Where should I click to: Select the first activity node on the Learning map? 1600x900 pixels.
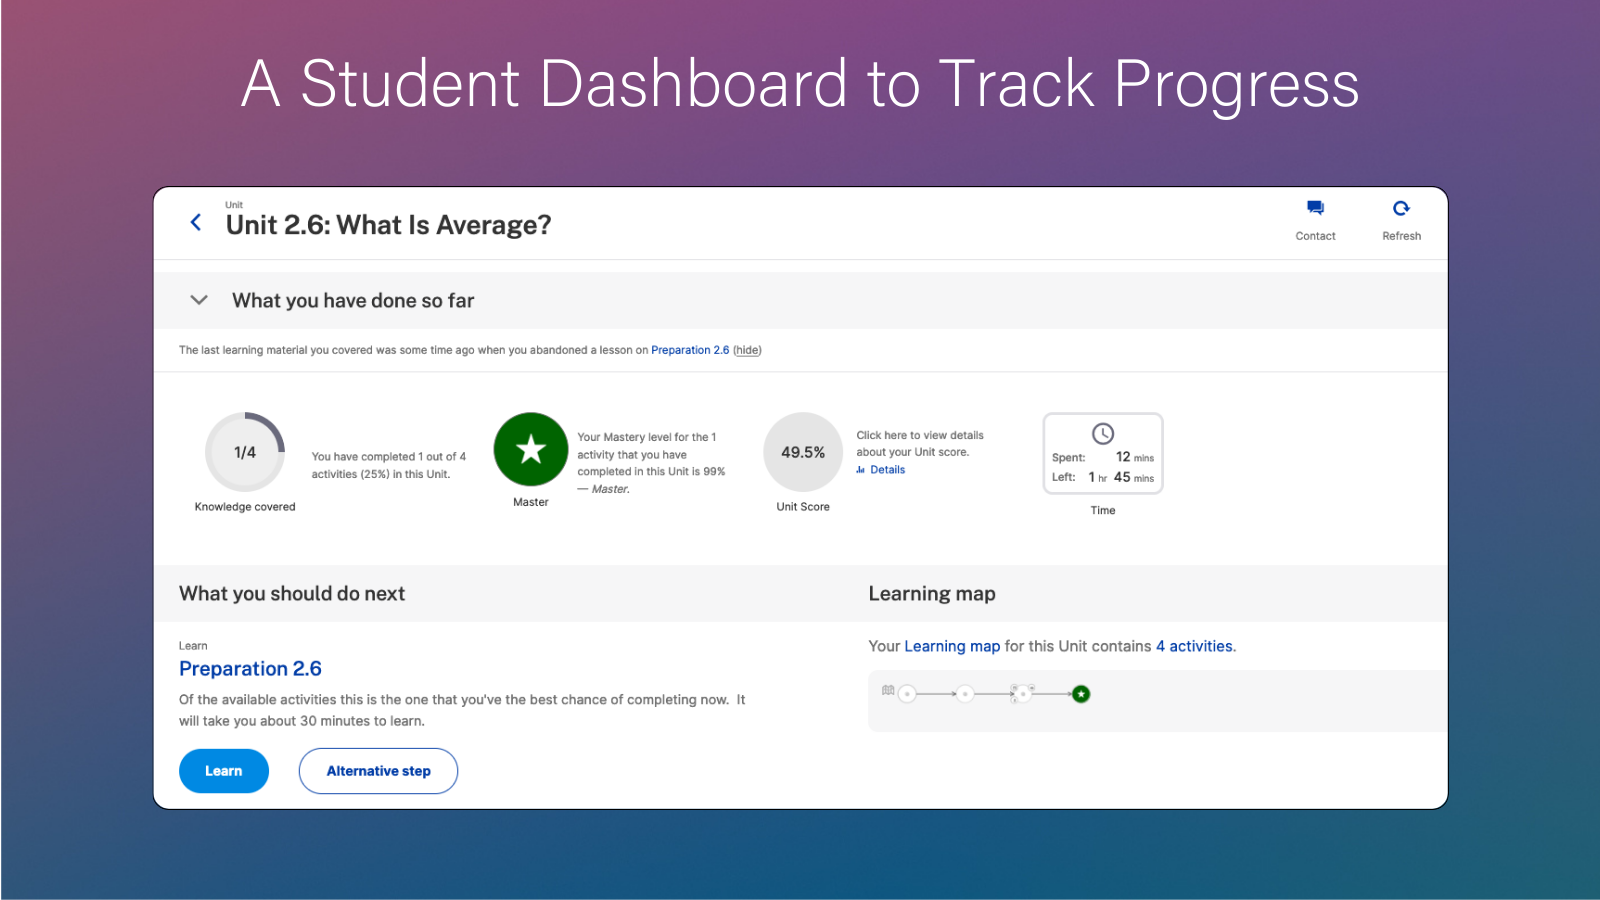[907, 694]
